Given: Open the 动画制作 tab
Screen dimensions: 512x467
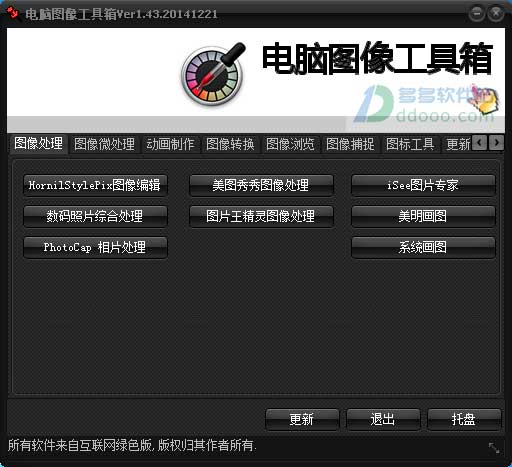Looking at the screenshot, I should [x=170, y=144].
